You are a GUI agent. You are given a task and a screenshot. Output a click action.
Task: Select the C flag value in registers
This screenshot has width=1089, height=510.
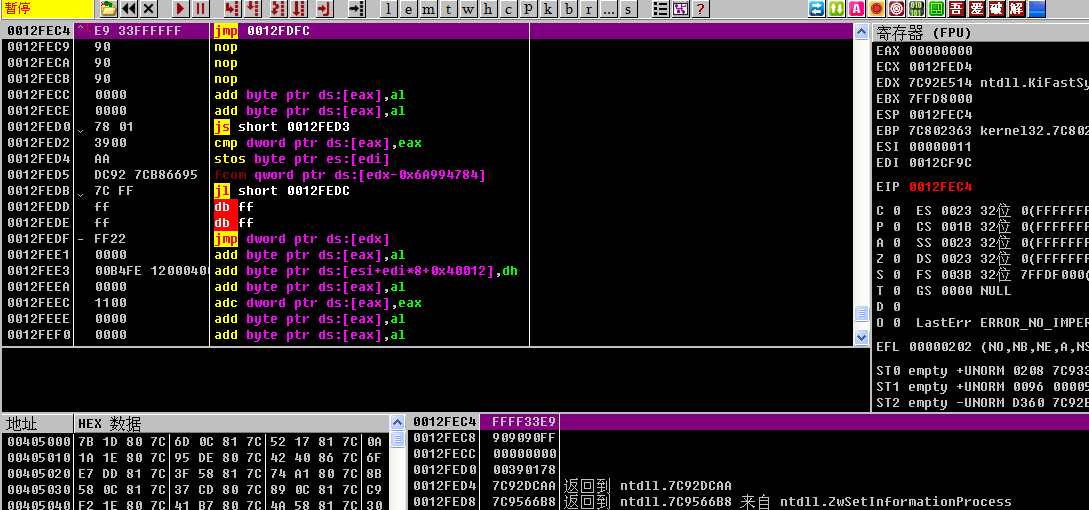[x=897, y=211]
